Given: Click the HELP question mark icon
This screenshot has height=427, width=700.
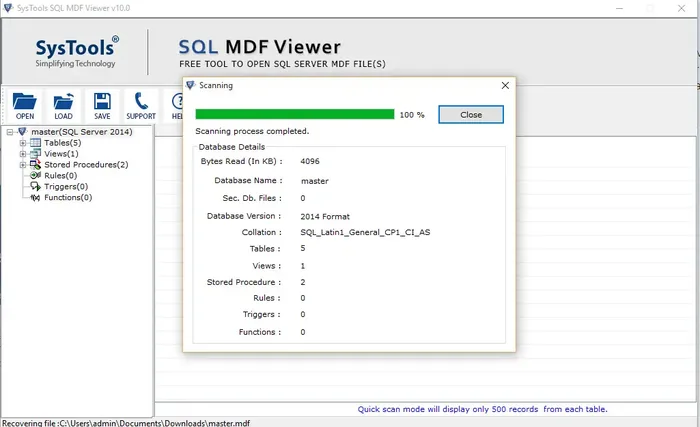Looking at the screenshot, I should point(178,101).
